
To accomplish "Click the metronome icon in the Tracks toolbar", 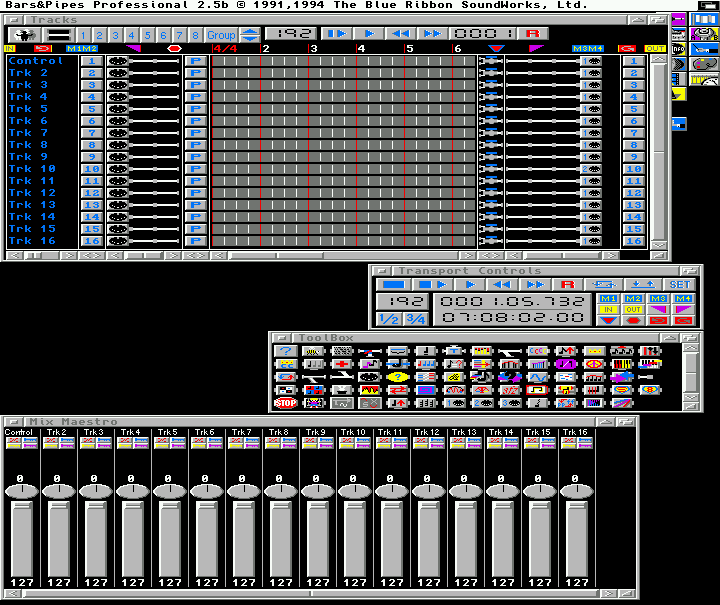I will click(20, 35).
